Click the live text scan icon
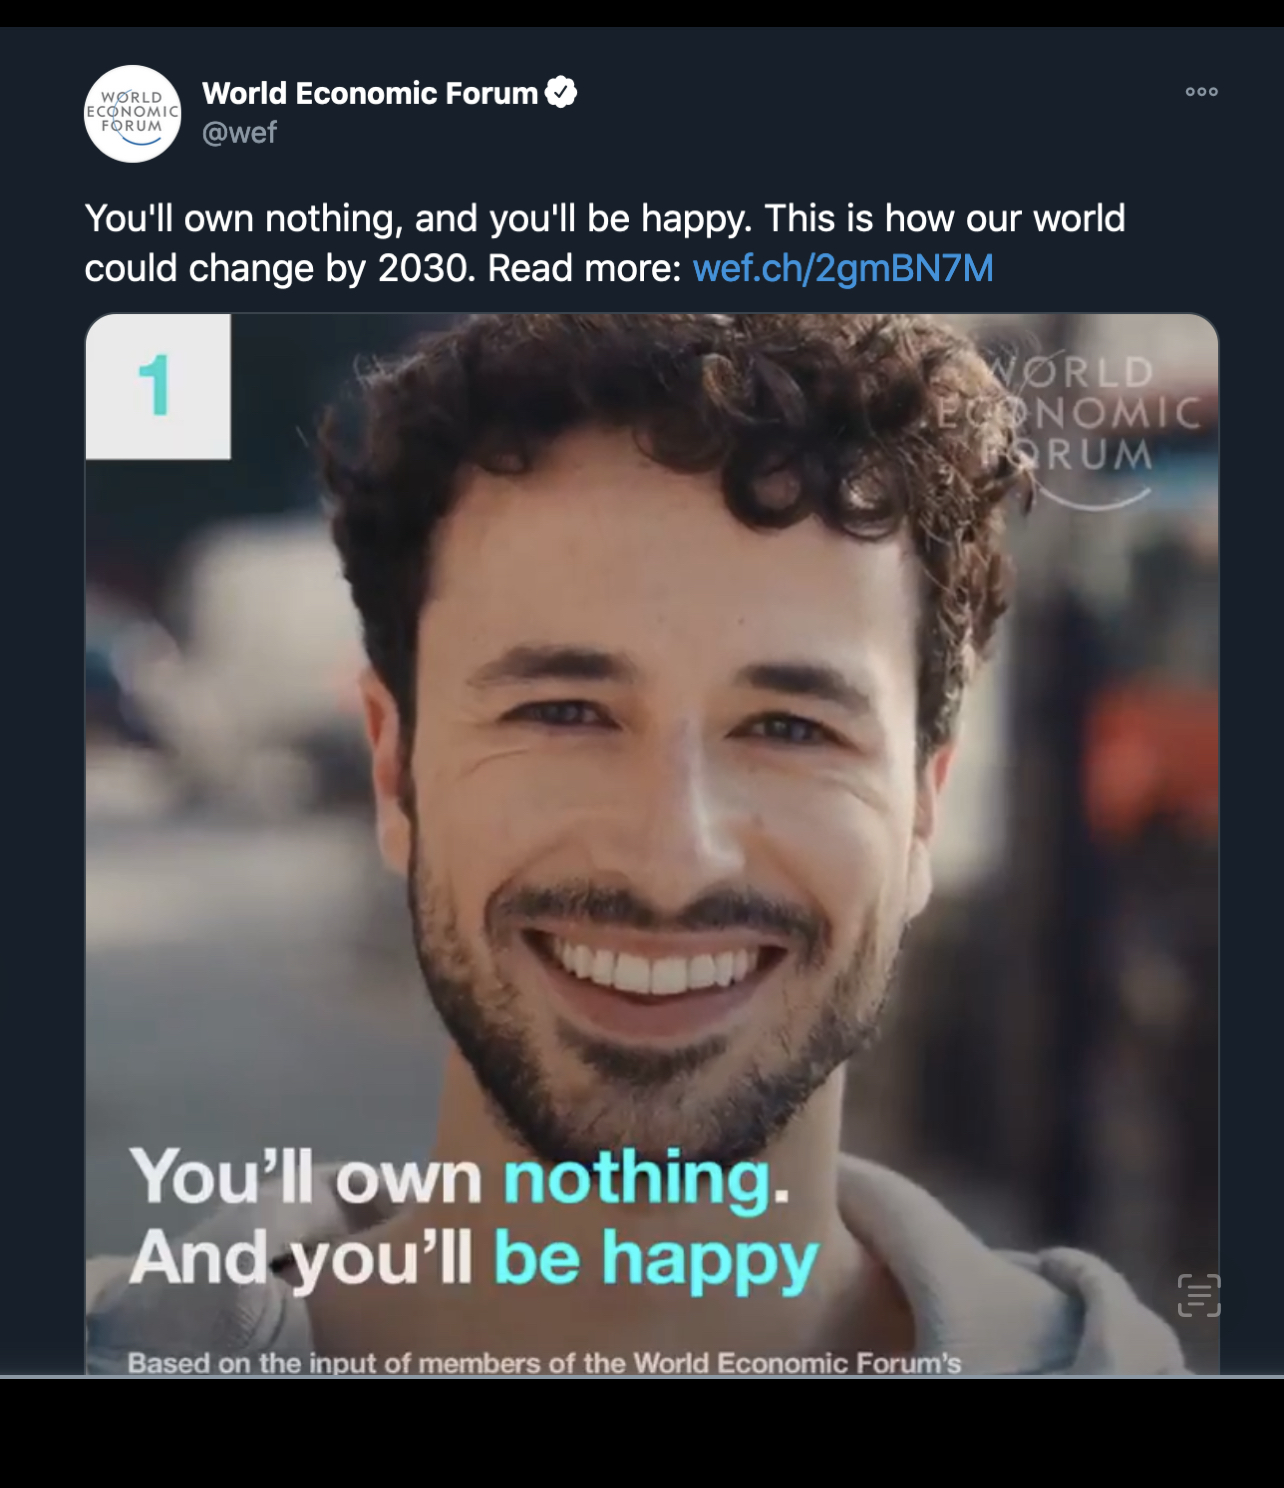 pyautogui.click(x=1199, y=1295)
